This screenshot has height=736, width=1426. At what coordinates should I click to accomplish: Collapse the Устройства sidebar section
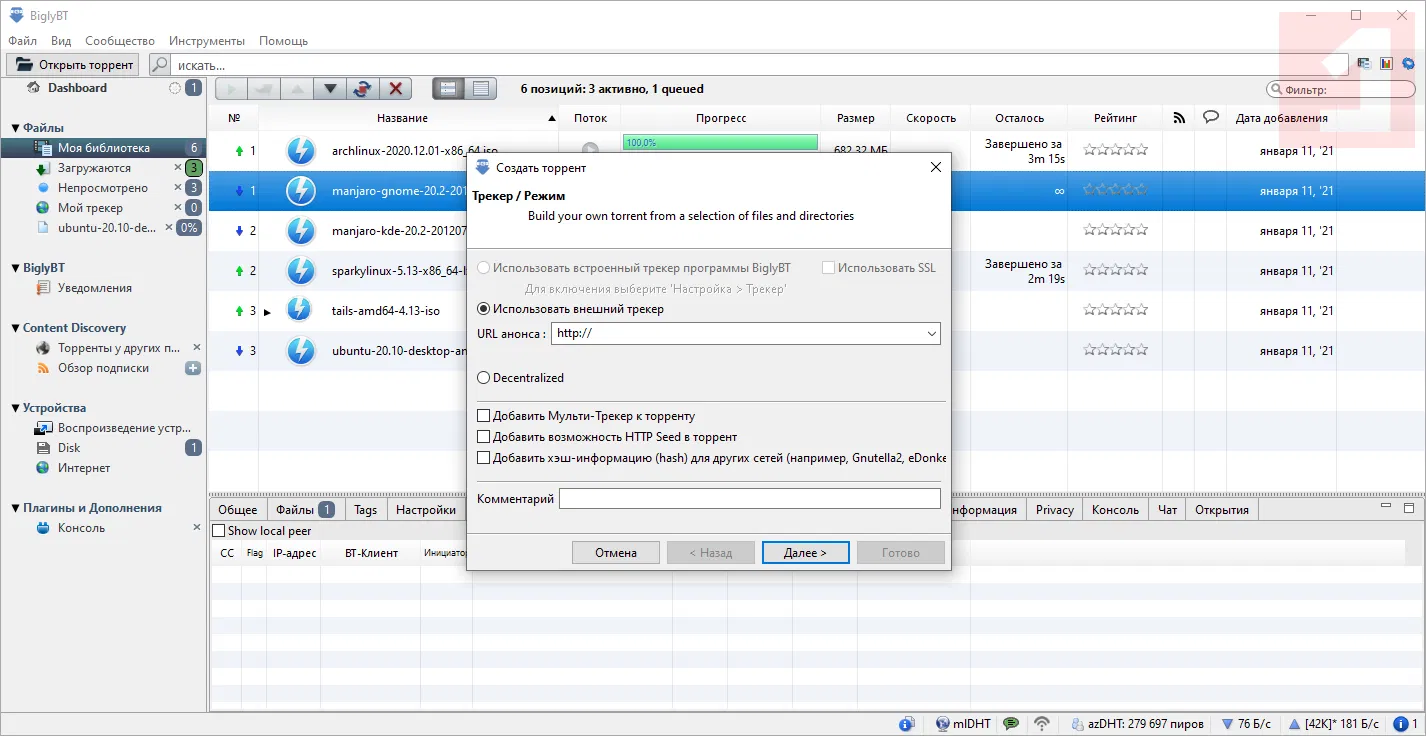(16, 408)
